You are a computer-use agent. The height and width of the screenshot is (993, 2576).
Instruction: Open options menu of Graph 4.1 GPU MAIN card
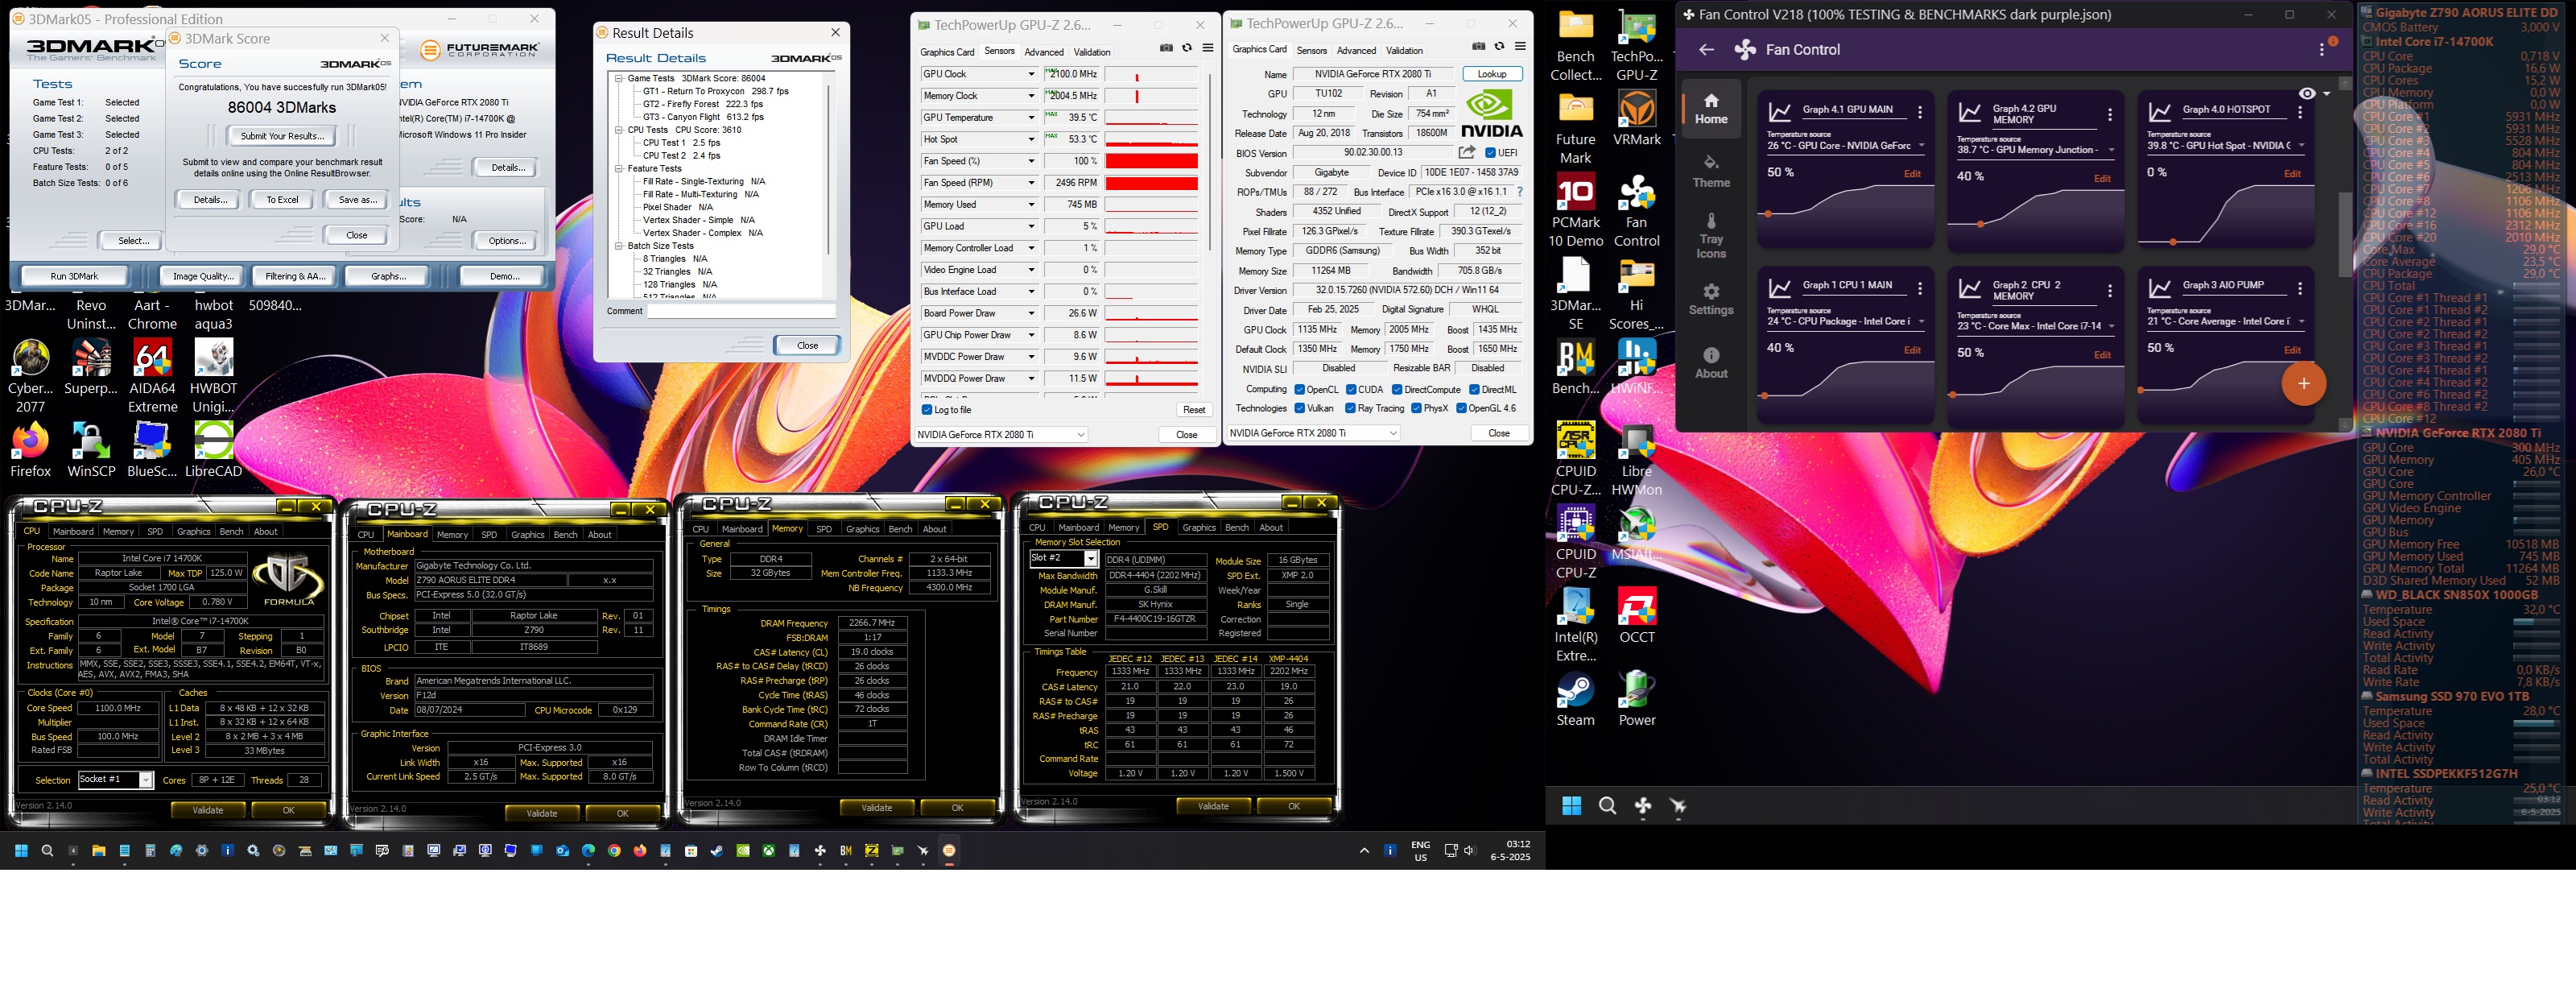click(1920, 113)
